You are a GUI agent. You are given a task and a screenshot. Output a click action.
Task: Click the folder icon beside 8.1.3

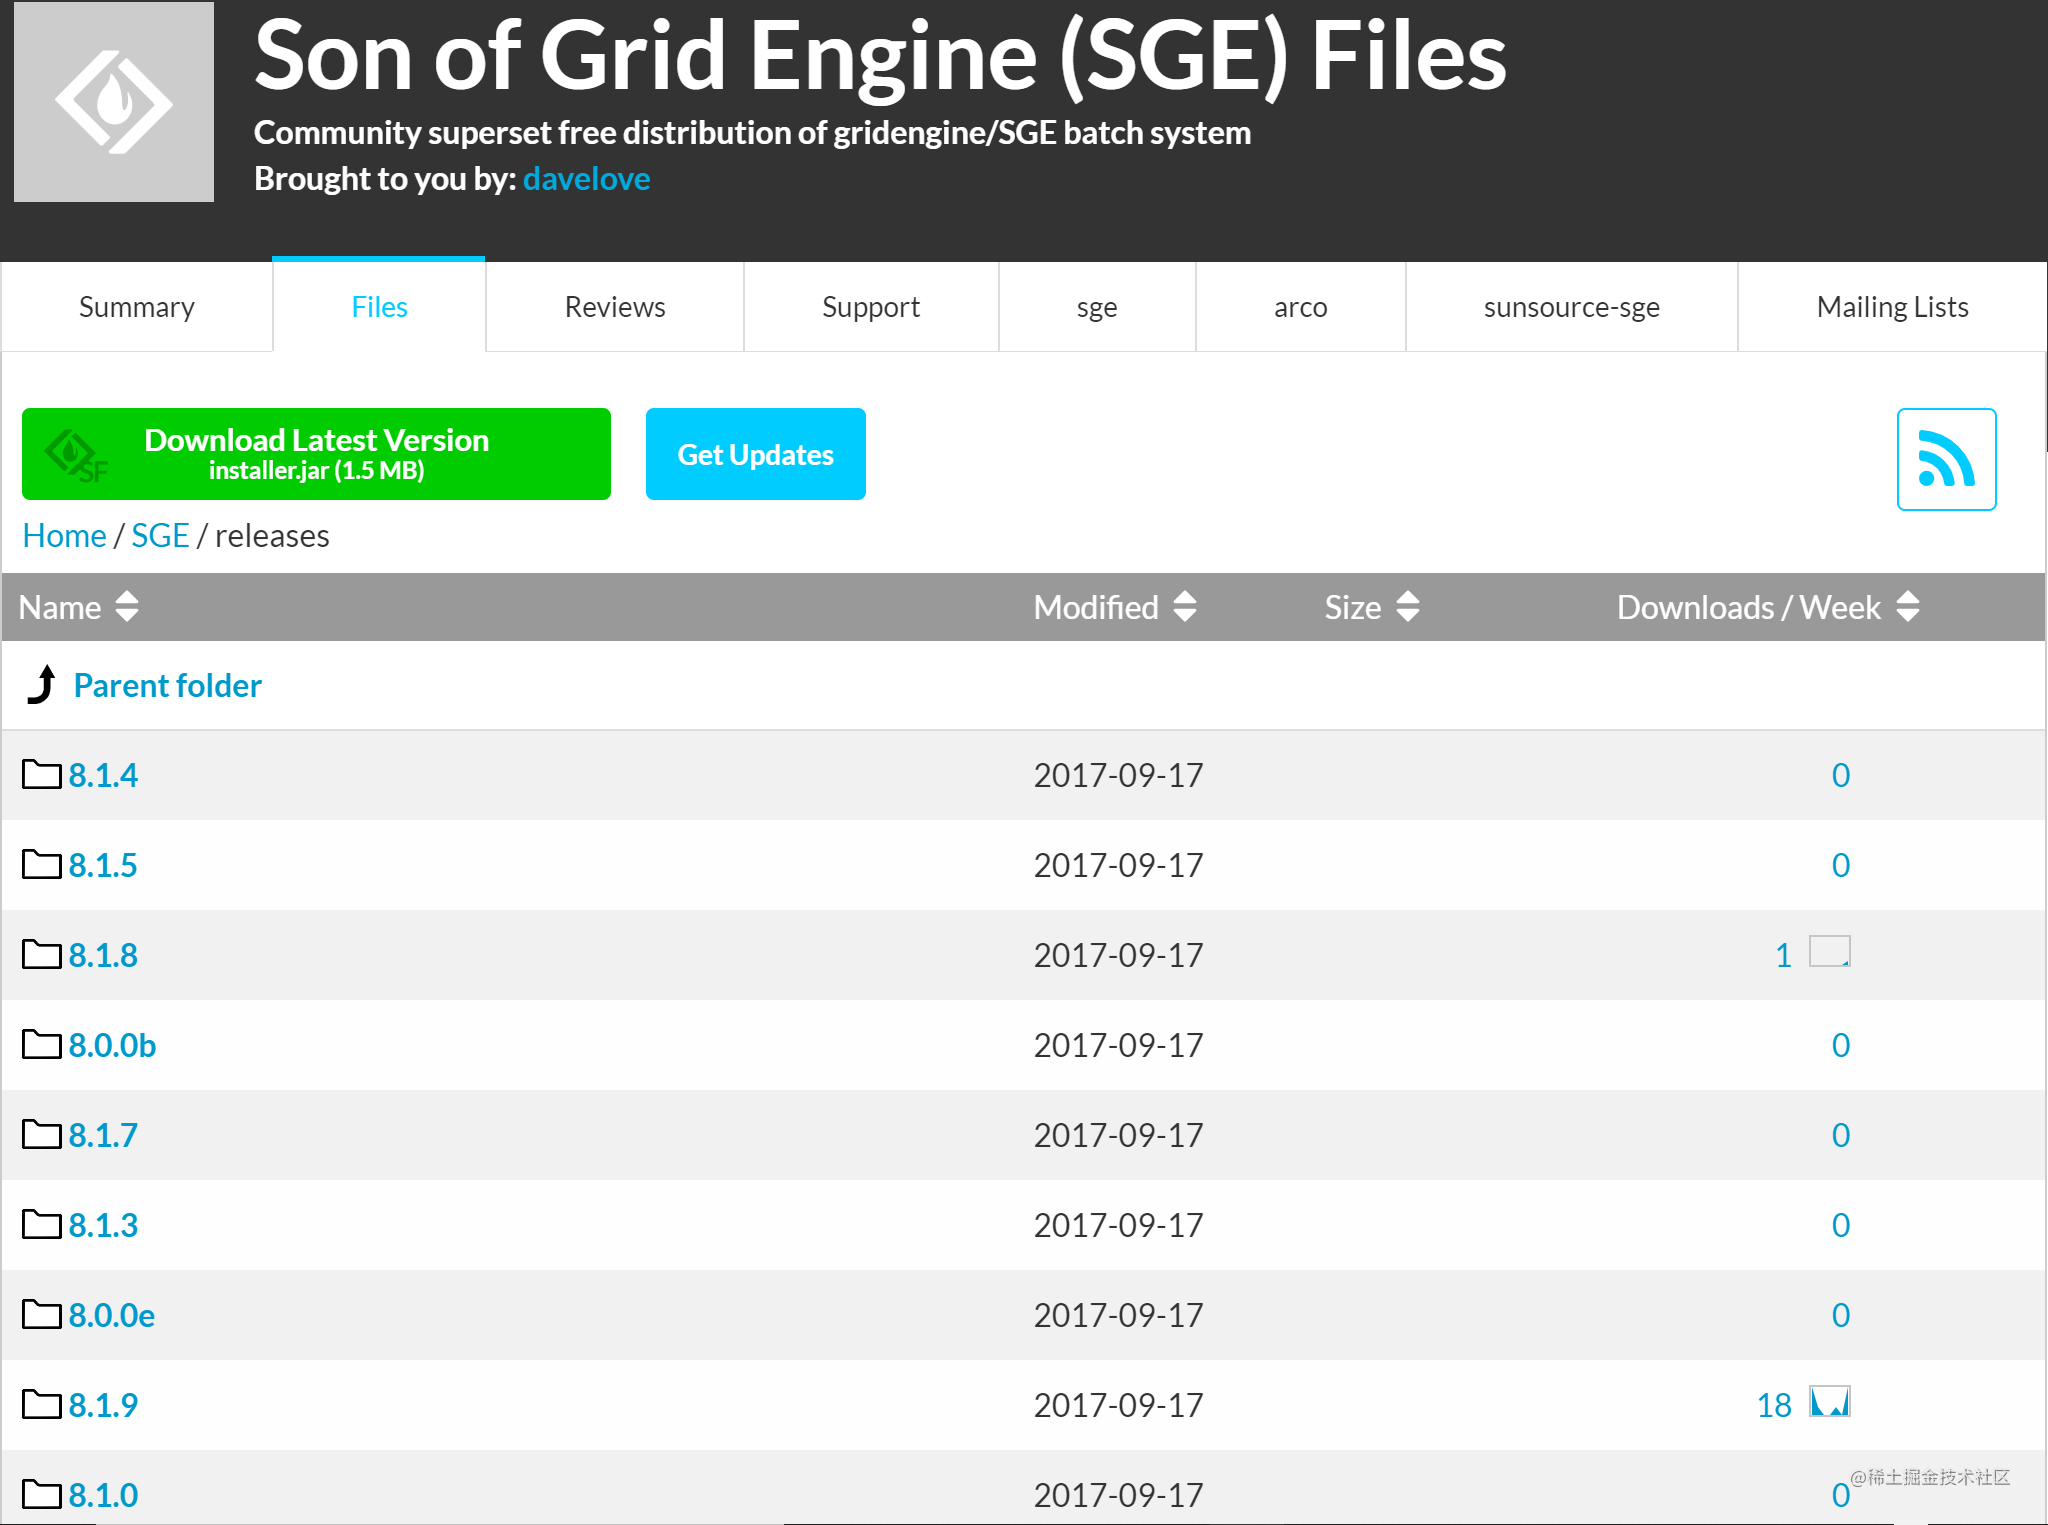coord(39,1224)
